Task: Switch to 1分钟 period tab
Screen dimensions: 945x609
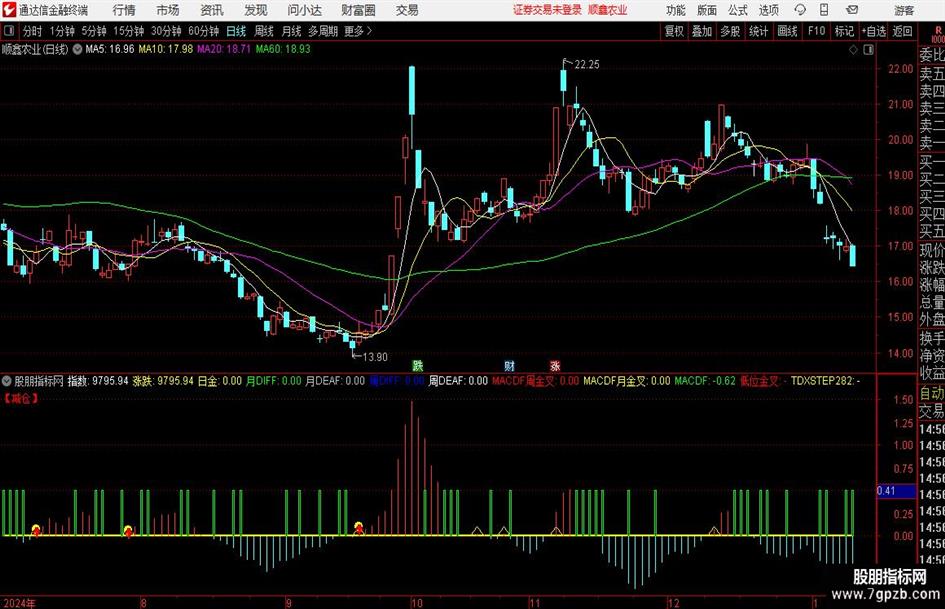Action: click(62, 31)
